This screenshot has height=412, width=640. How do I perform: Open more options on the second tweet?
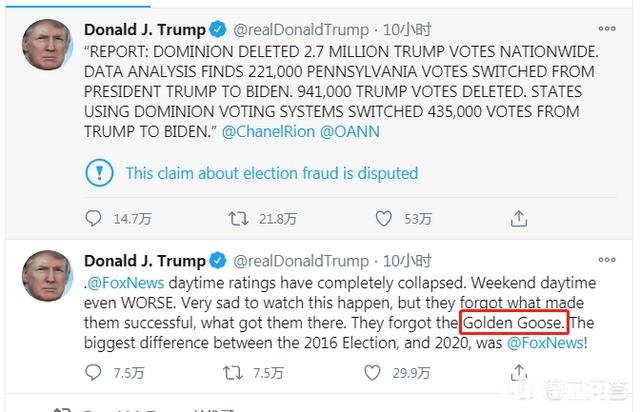coord(606,262)
